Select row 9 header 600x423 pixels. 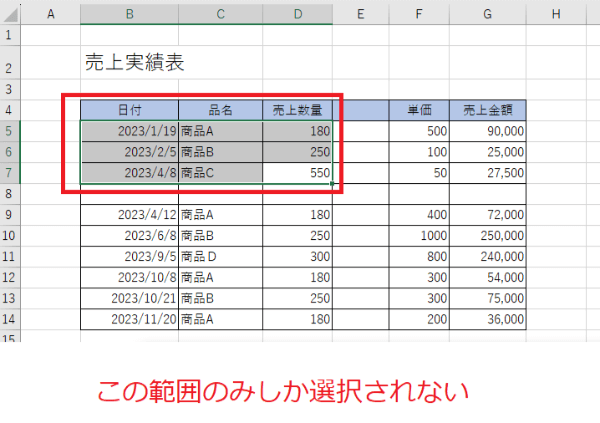tap(10, 215)
